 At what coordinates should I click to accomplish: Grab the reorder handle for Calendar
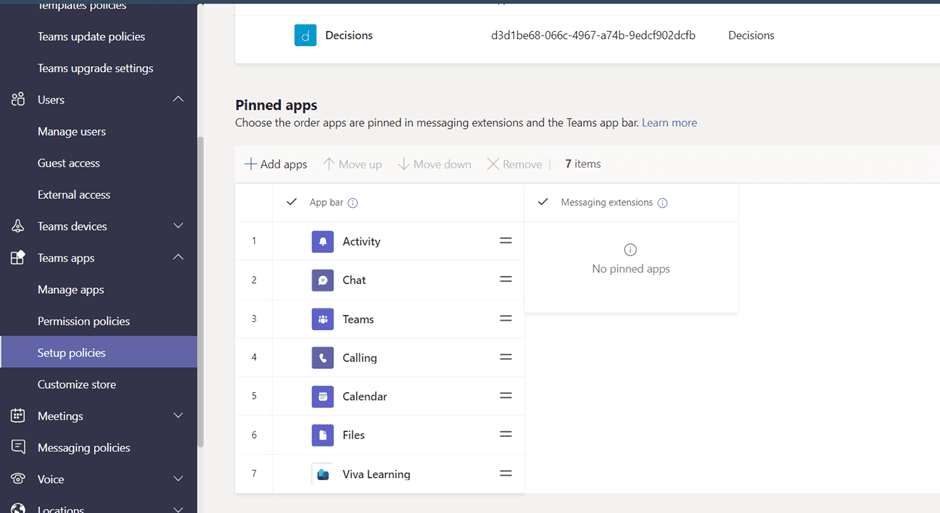point(506,396)
